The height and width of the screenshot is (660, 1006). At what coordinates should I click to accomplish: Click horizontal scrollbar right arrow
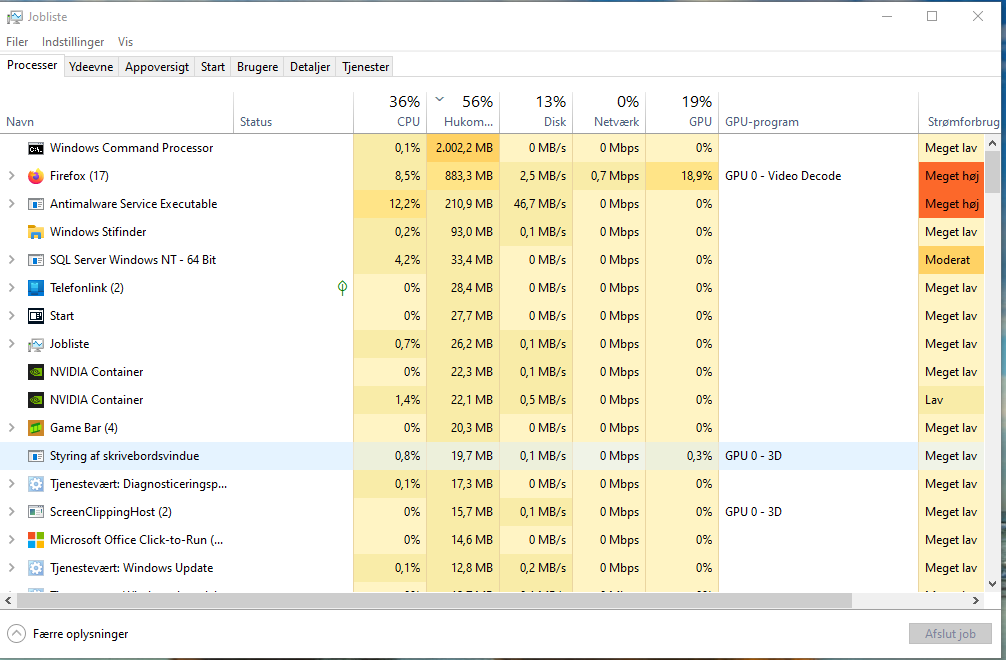click(976, 601)
